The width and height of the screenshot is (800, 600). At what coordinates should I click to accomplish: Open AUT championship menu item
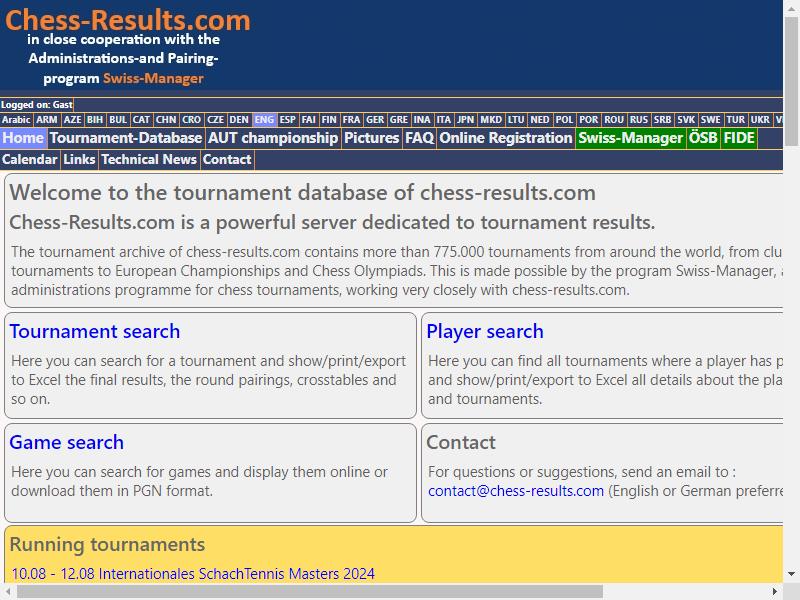[273, 138]
